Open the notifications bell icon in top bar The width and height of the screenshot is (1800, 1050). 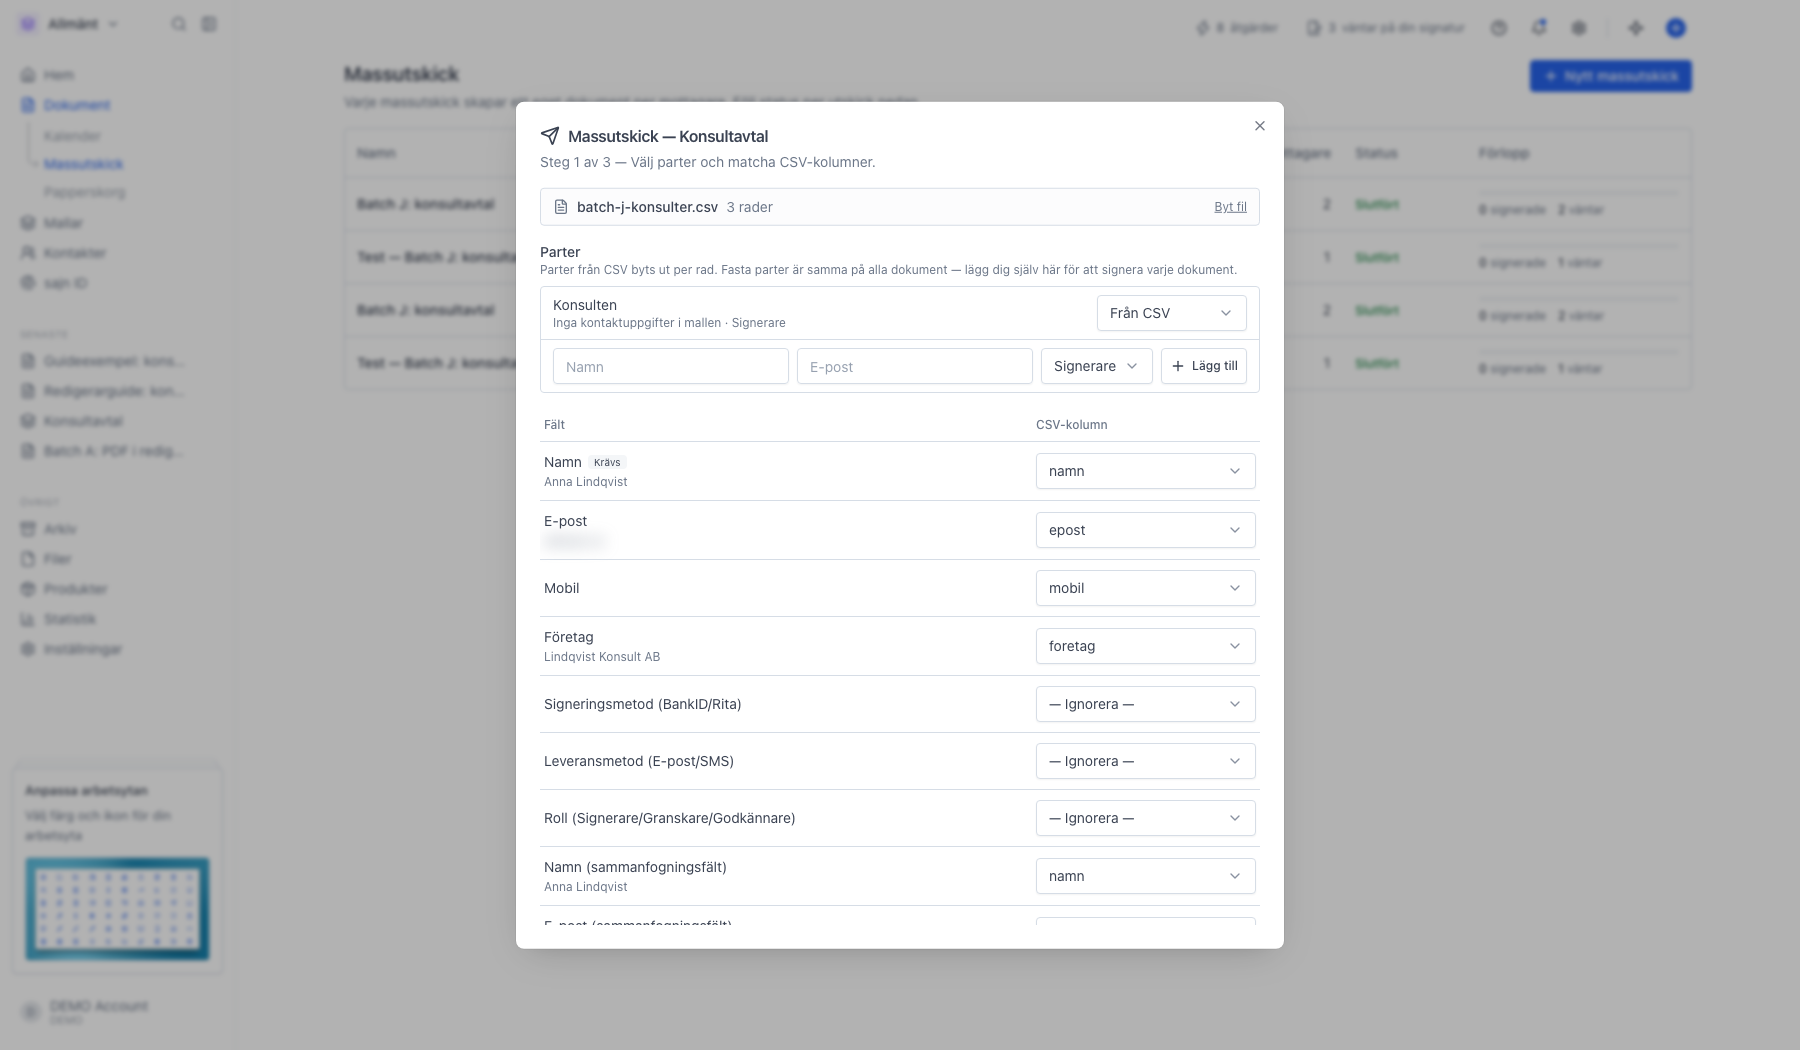pyautogui.click(x=1539, y=28)
